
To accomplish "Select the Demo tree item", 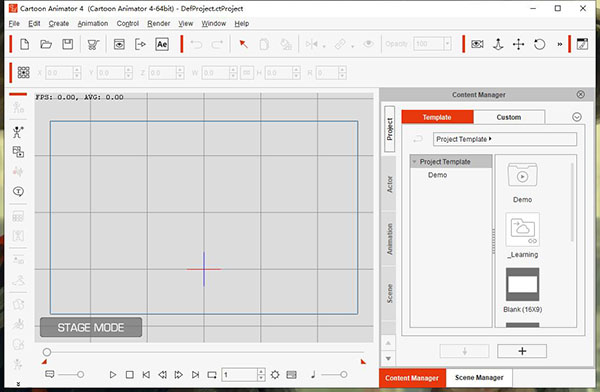I will tap(437, 175).
